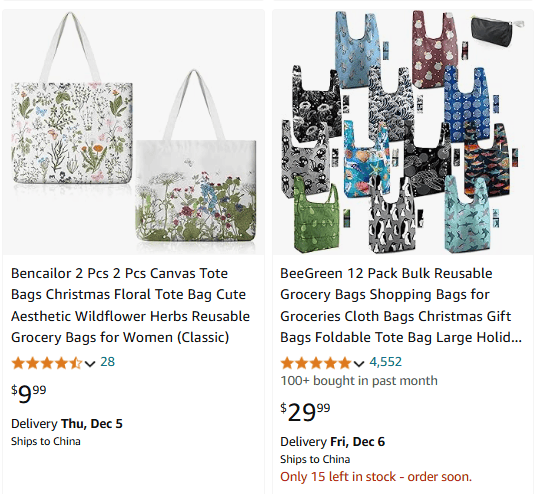Viewport: 539px width, 494px height.
Task: Open the BeeGreen 12 pack bags image
Action: click(x=403, y=132)
